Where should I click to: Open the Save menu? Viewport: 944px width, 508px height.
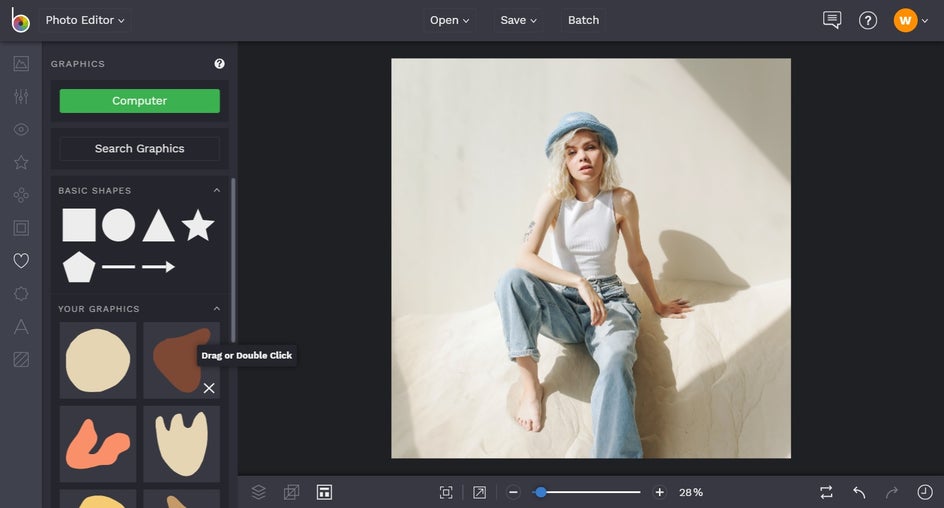point(518,20)
